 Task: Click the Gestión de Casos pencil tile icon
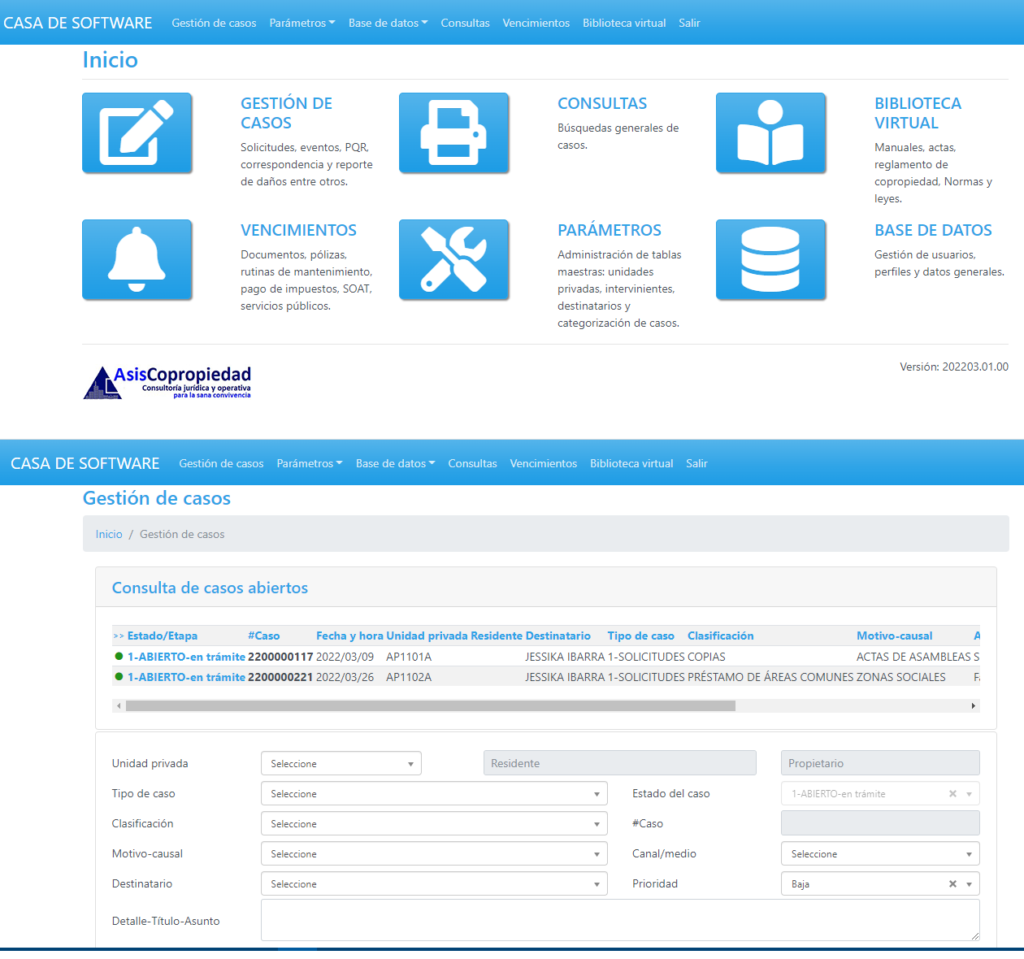[x=137, y=133]
